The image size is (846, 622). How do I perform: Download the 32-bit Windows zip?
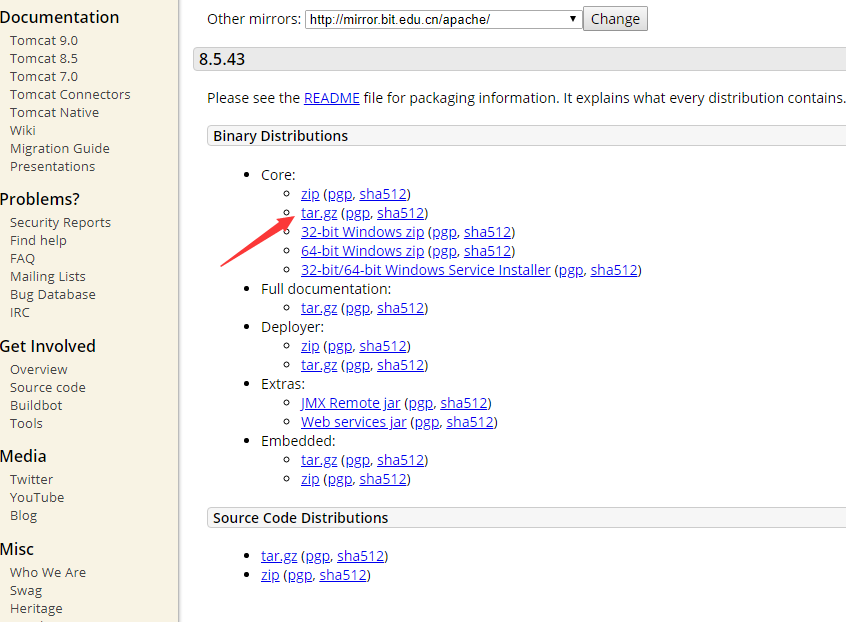click(x=363, y=232)
